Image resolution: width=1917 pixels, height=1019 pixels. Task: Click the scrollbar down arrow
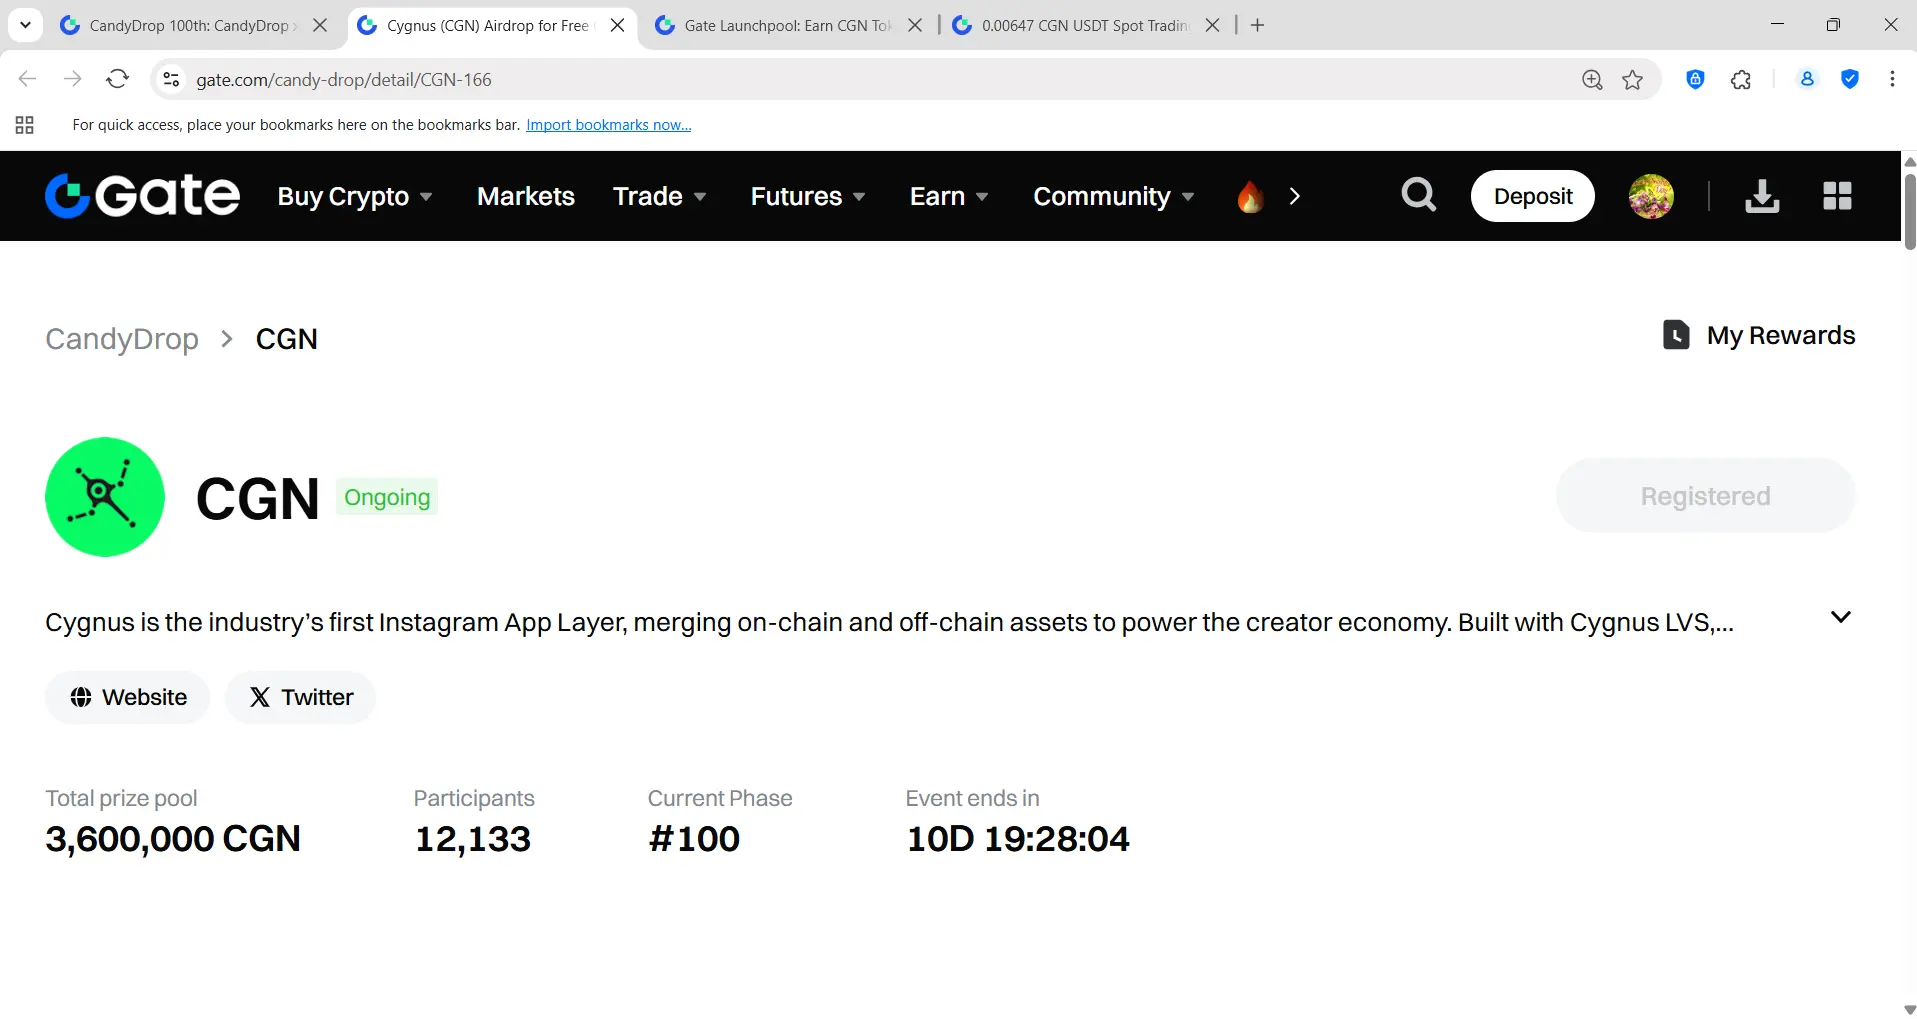[x=1909, y=1010]
